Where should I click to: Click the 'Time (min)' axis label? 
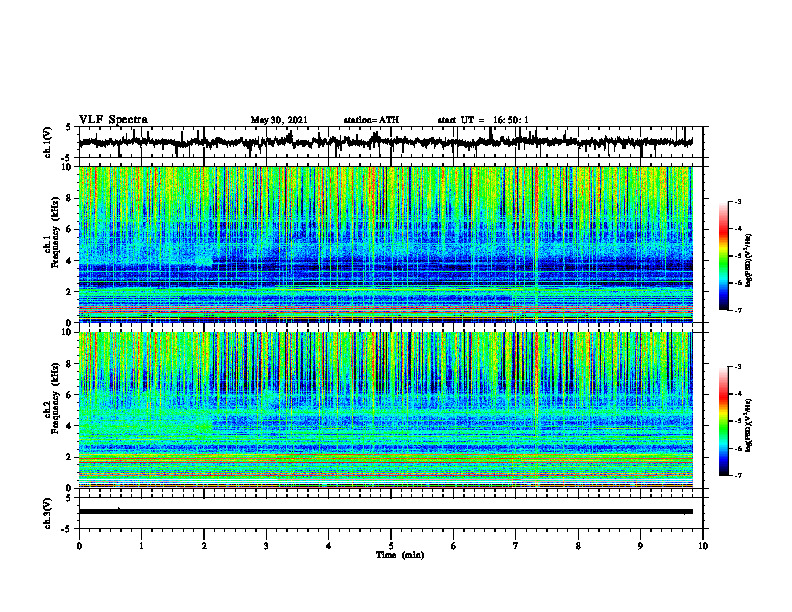[x=400, y=555]
